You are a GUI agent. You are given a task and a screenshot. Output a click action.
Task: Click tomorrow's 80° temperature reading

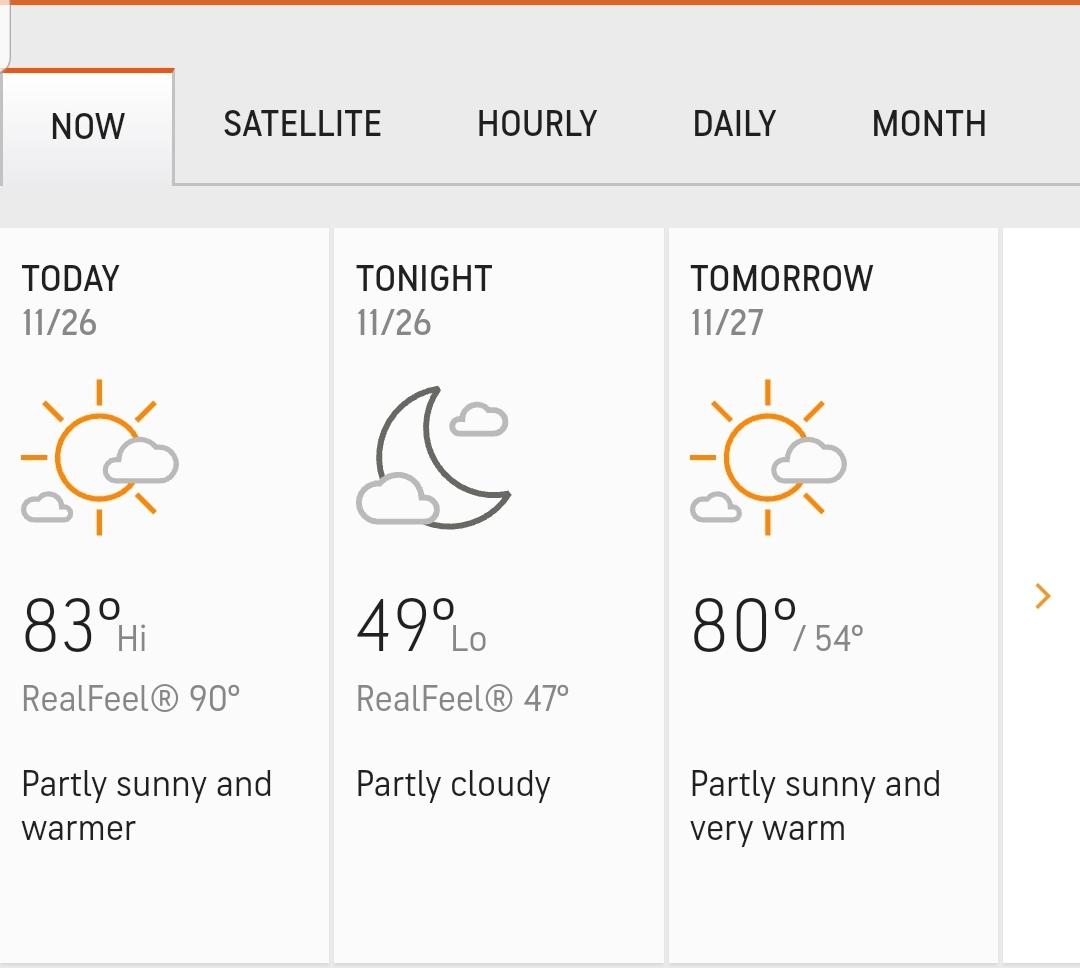pos(745,626)
